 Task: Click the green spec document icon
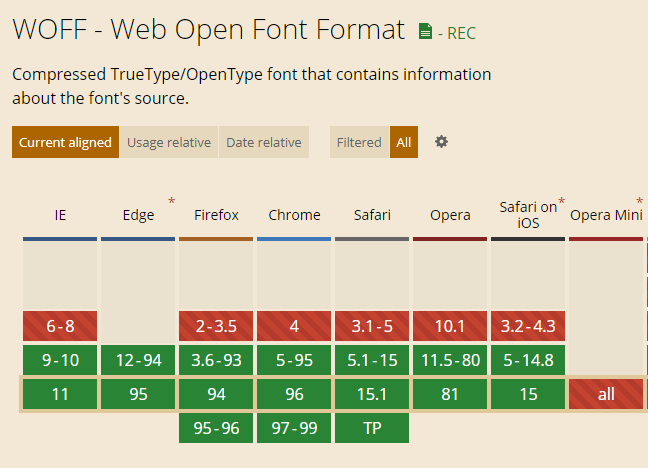tap(425, 31)
